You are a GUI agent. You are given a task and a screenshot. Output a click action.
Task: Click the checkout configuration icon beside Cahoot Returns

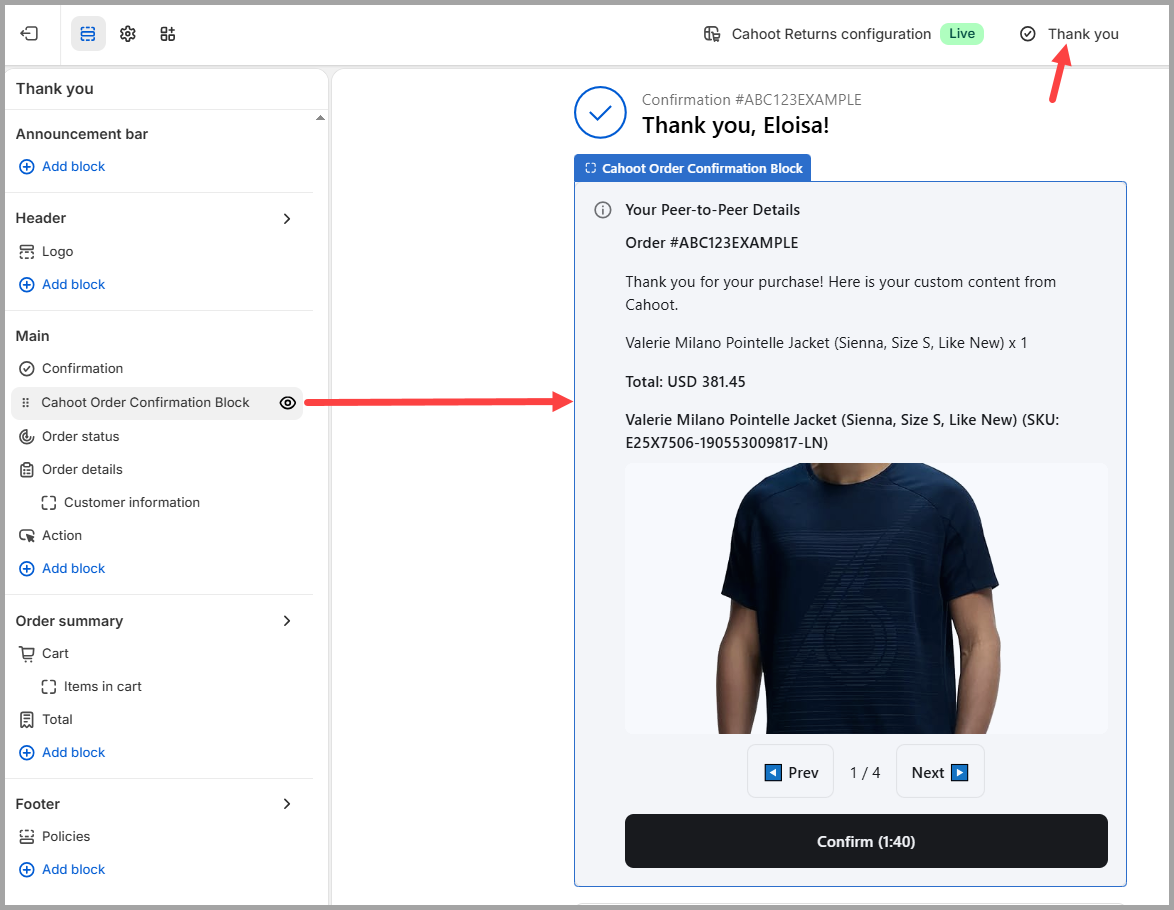pyautogui.click(x=712, y=34)
